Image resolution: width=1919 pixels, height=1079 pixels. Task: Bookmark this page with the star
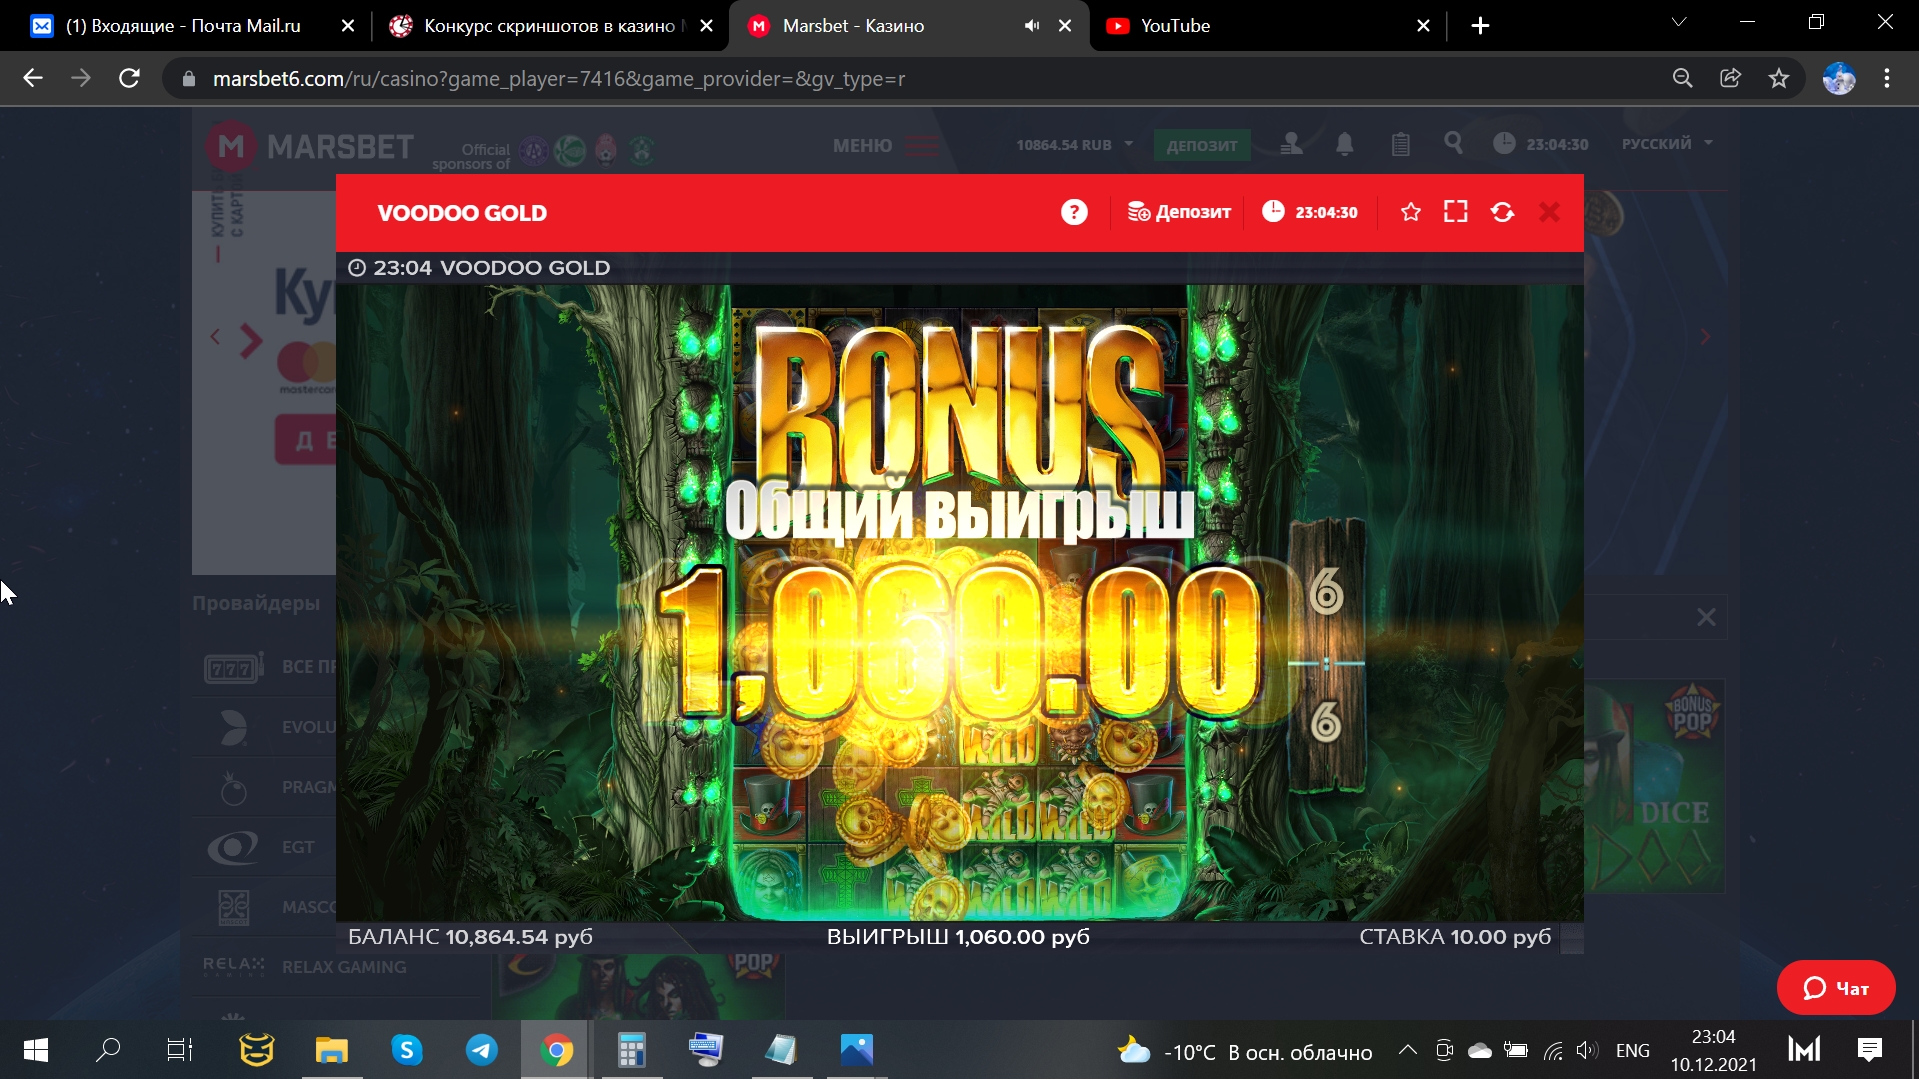[1779, 78]
